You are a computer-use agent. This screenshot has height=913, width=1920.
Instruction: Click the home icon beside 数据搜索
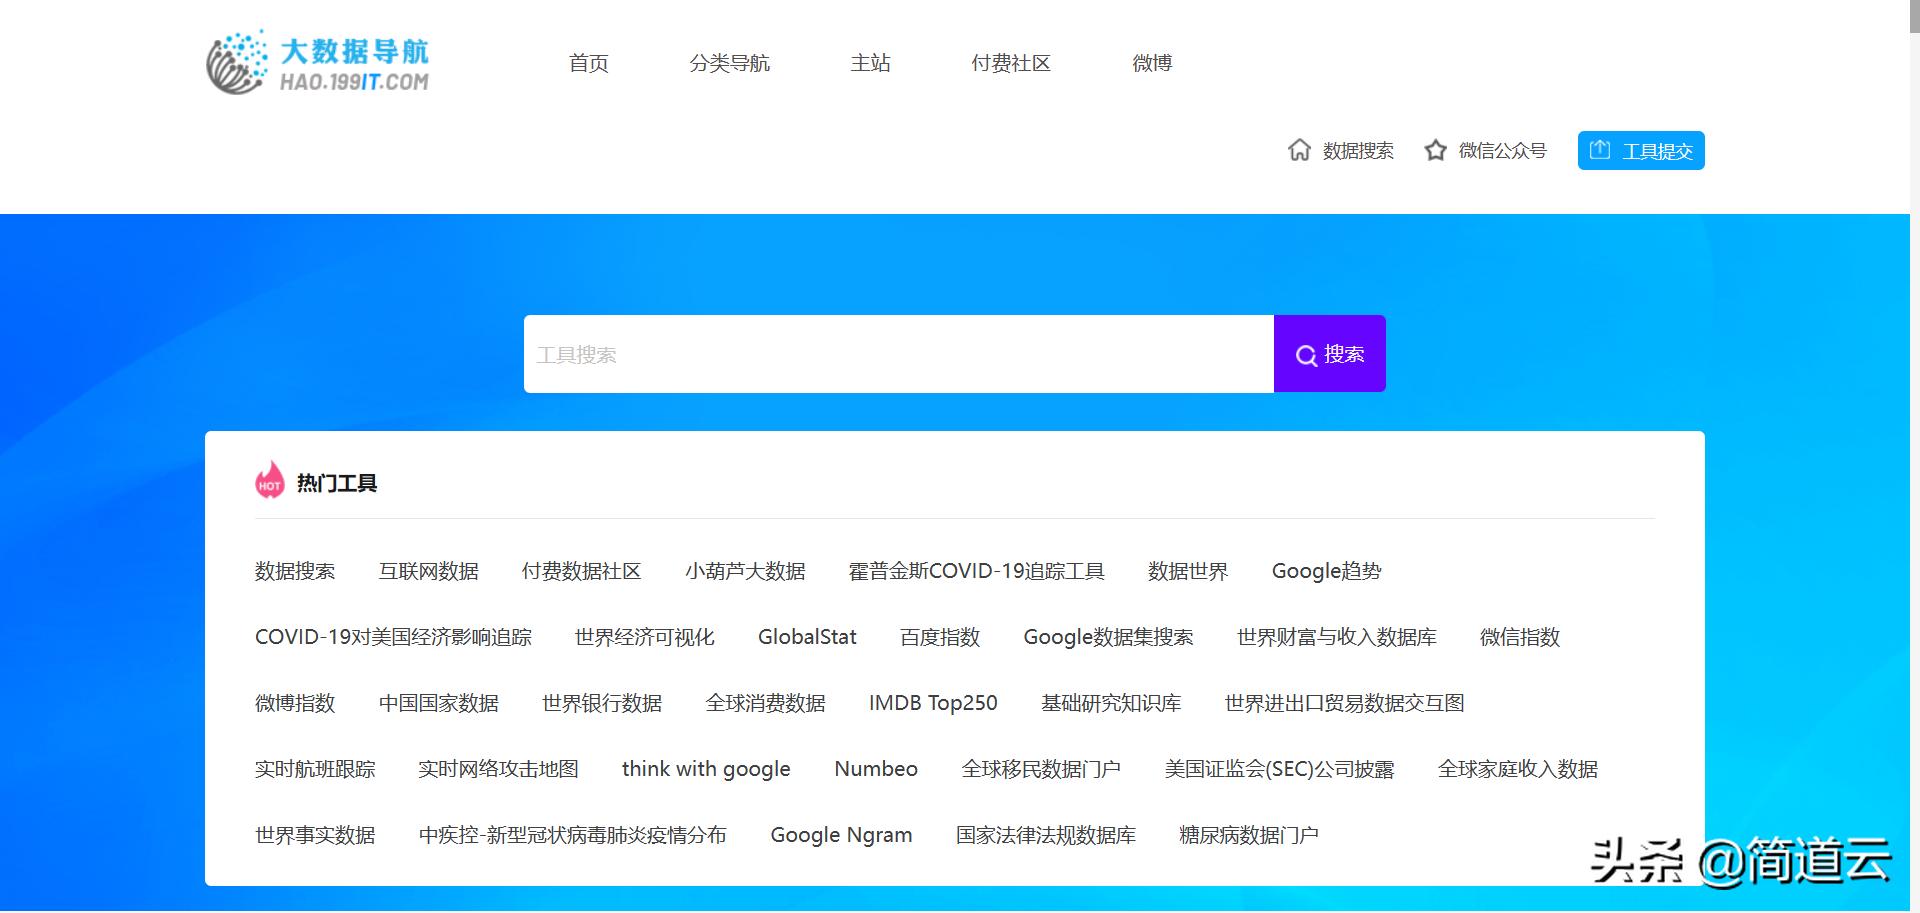[x=1300, y=150]
